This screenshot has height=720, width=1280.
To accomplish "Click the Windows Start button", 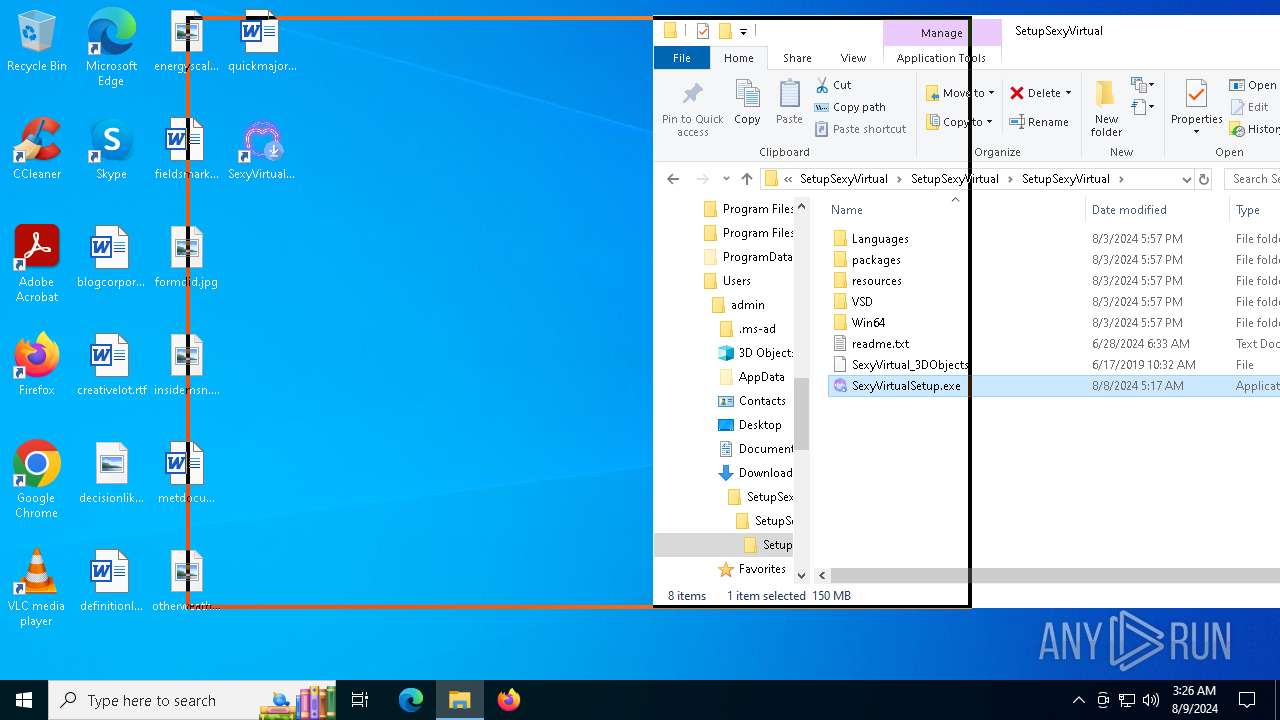I will coord(24,700).
